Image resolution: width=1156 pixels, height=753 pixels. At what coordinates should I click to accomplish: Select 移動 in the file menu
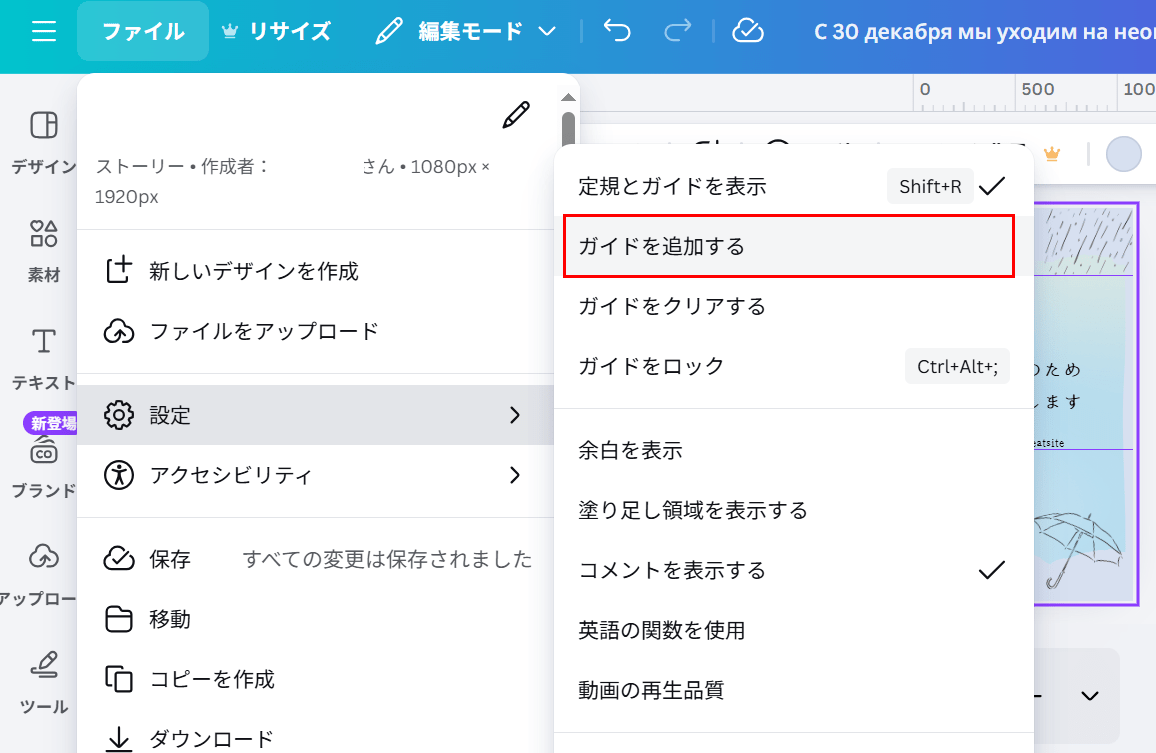316,619
